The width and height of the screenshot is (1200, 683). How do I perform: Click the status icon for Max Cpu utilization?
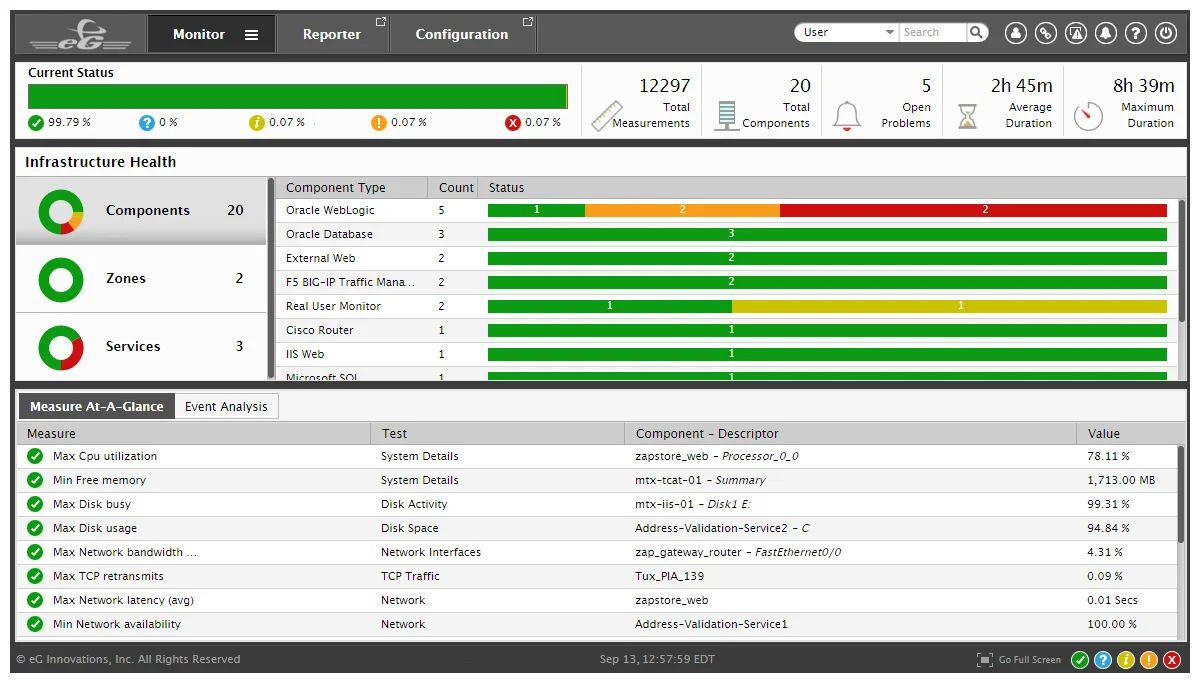[x=35, y=456]
